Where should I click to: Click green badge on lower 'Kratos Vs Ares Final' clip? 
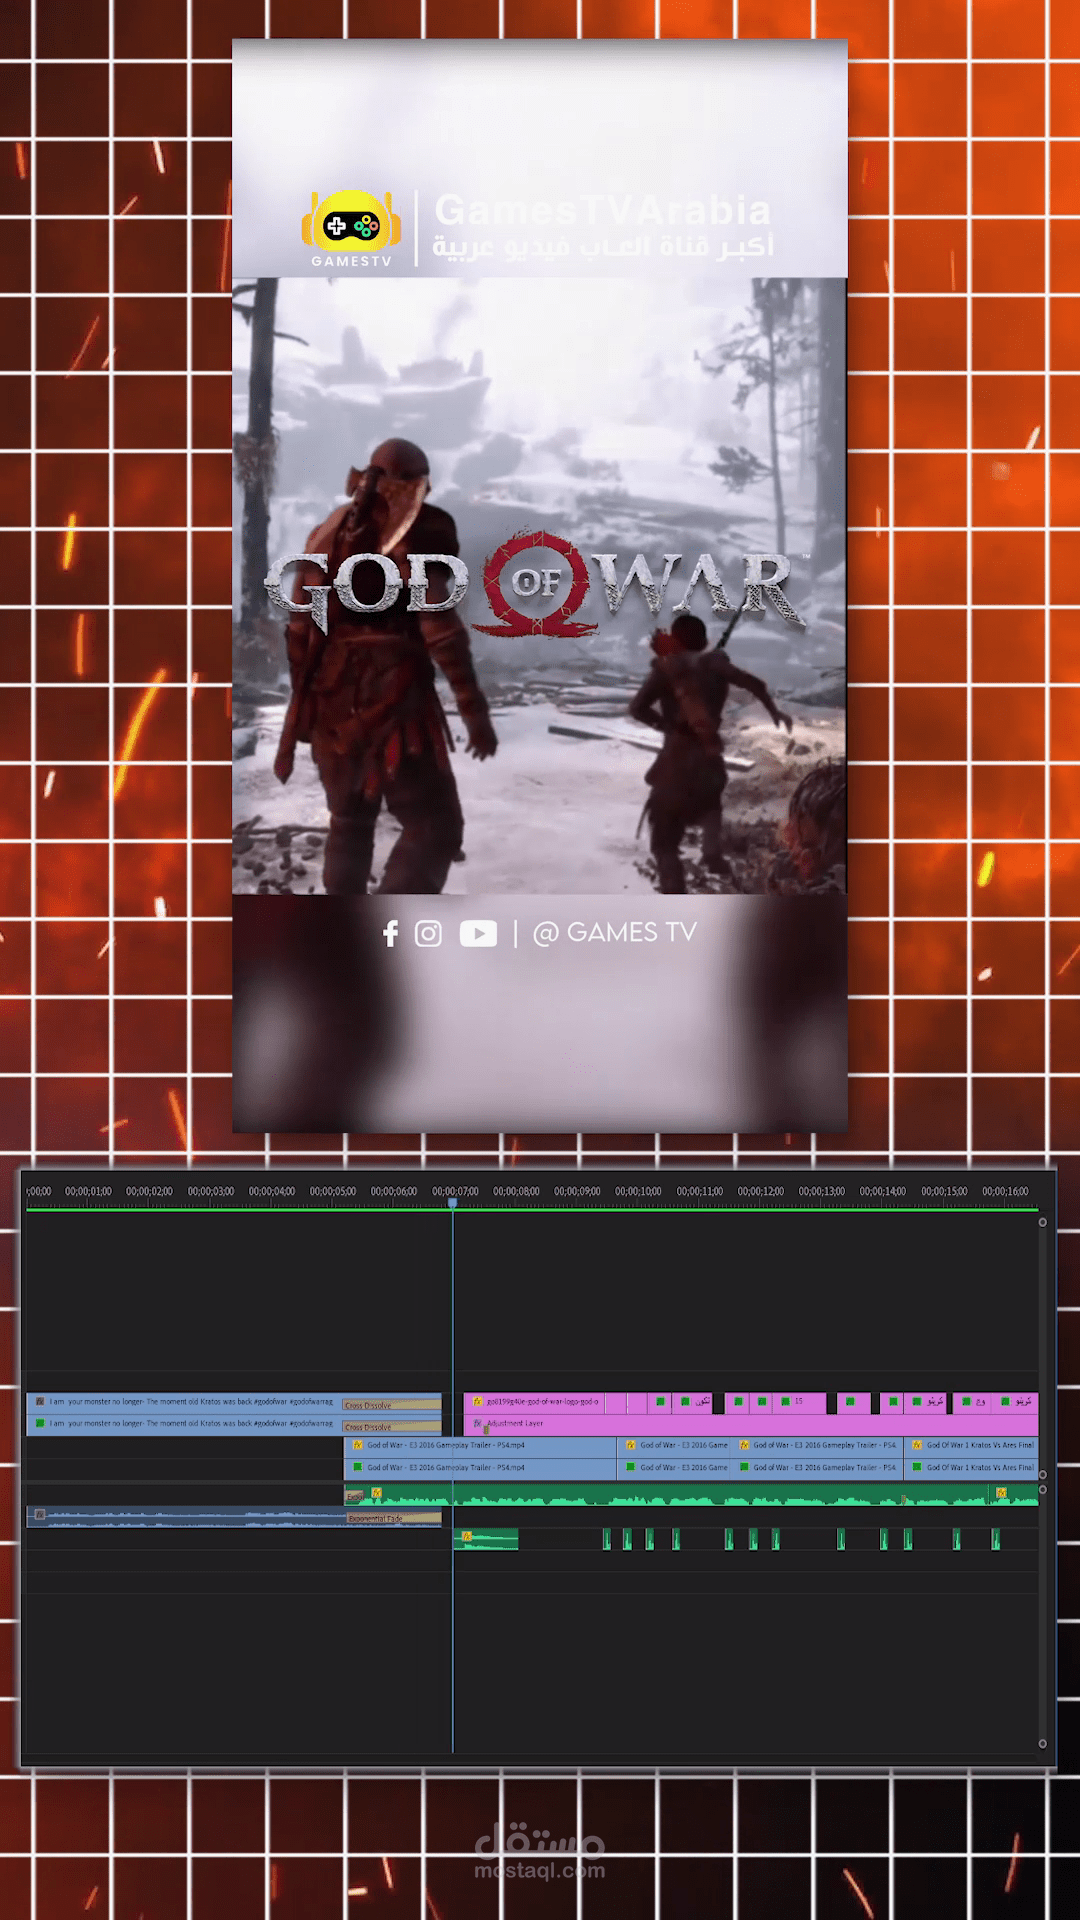tap(917, 1467)
